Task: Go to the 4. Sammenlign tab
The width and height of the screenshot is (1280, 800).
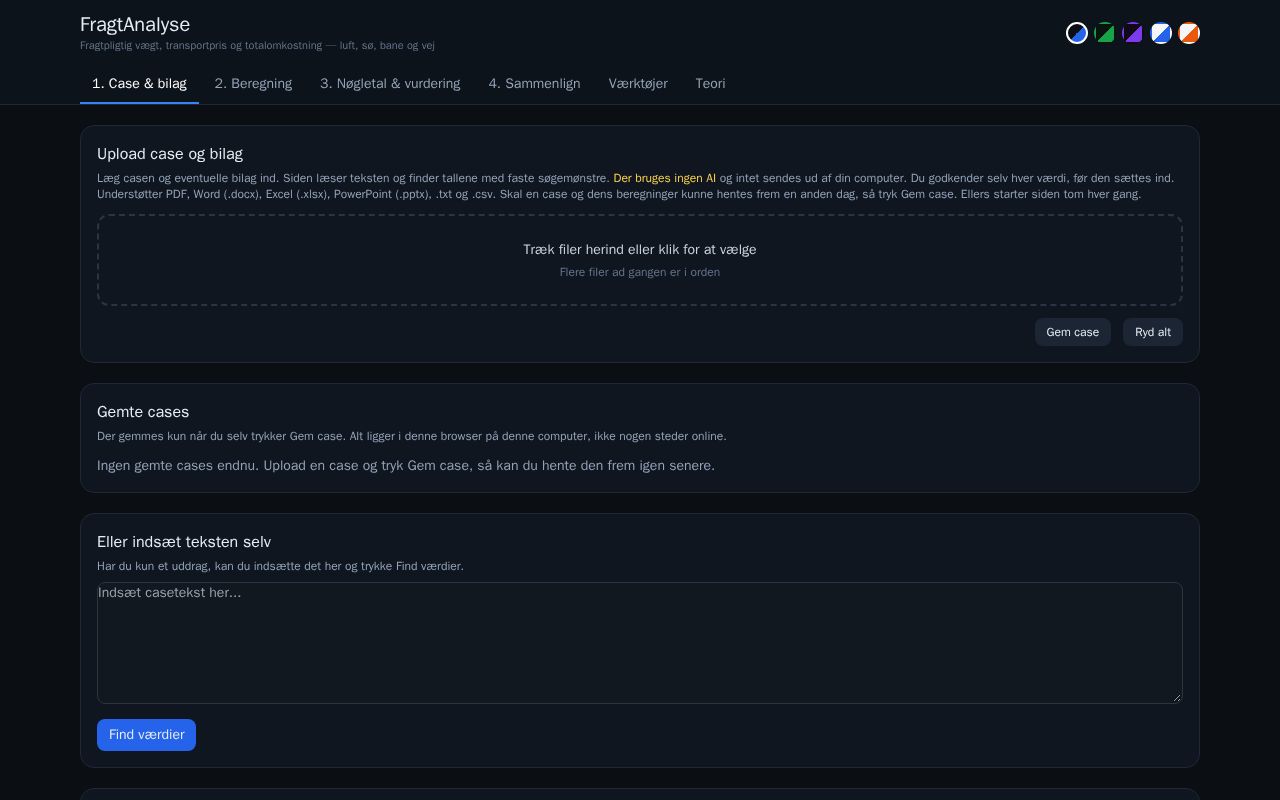Action: (x=534, y=84)
